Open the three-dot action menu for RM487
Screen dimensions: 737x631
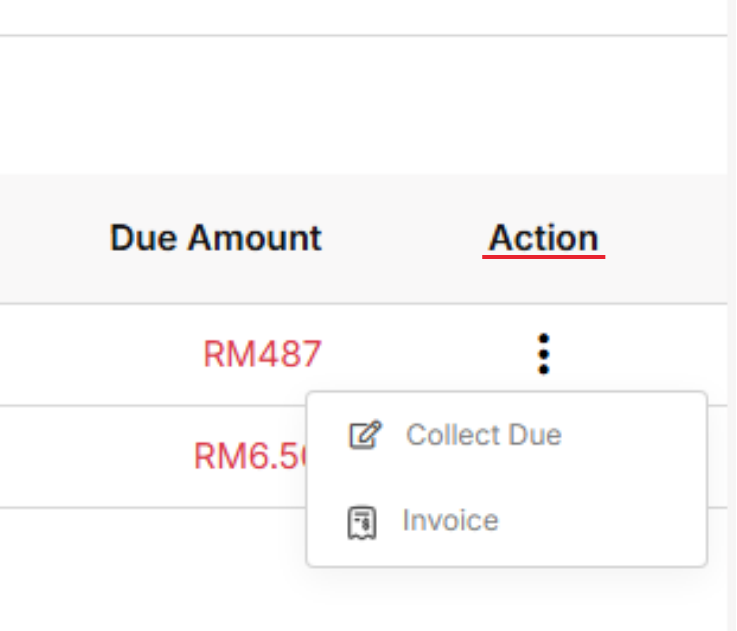543,354
